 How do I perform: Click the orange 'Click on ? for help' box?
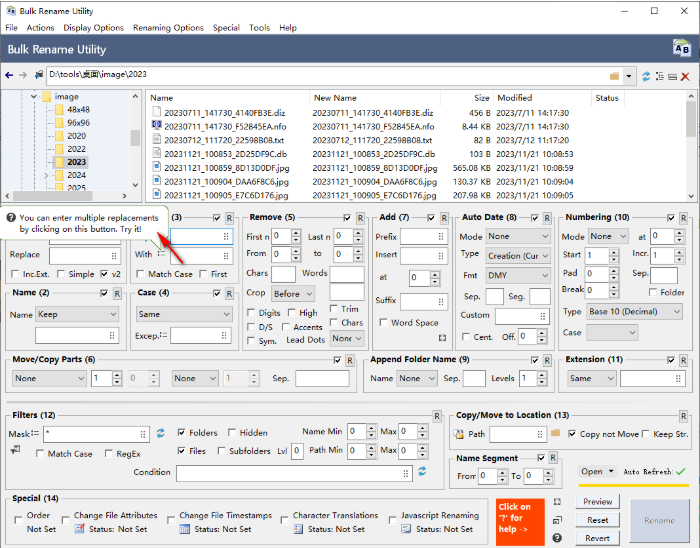coord(520,522)
